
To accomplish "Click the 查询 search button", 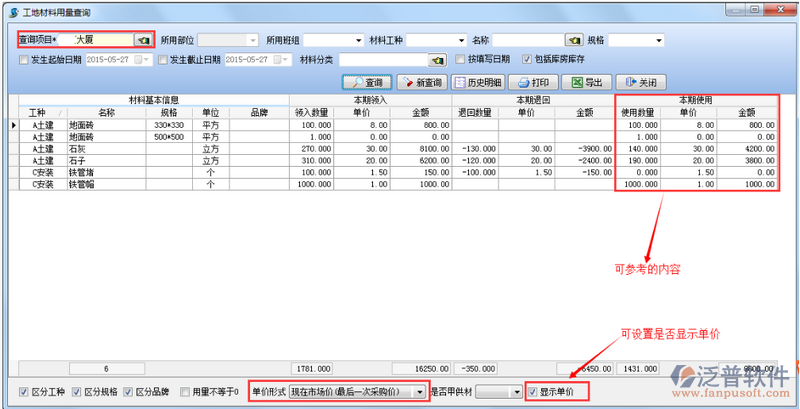I will (366, 83).
